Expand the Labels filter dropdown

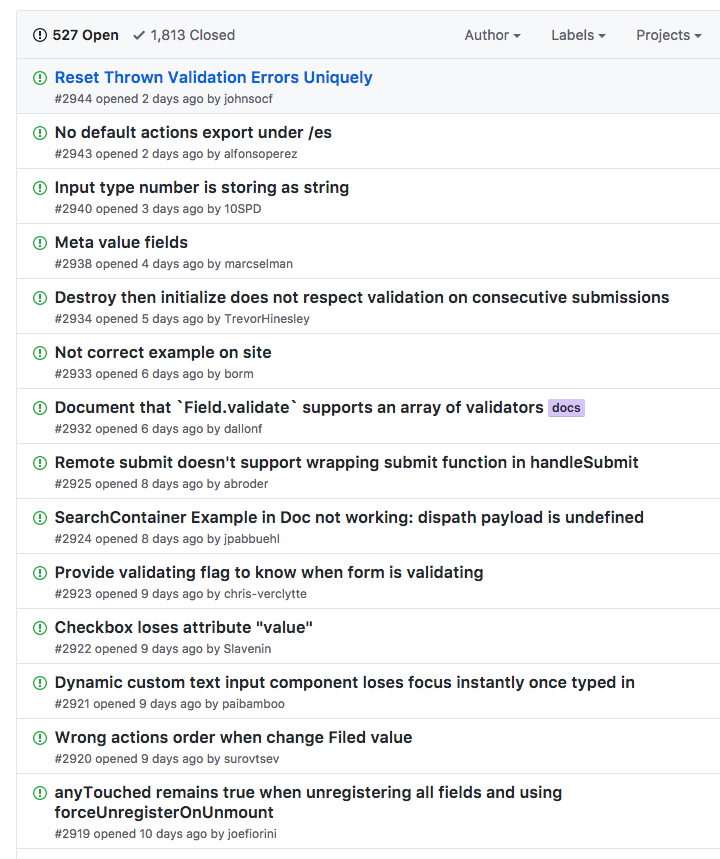coord(578,35)
